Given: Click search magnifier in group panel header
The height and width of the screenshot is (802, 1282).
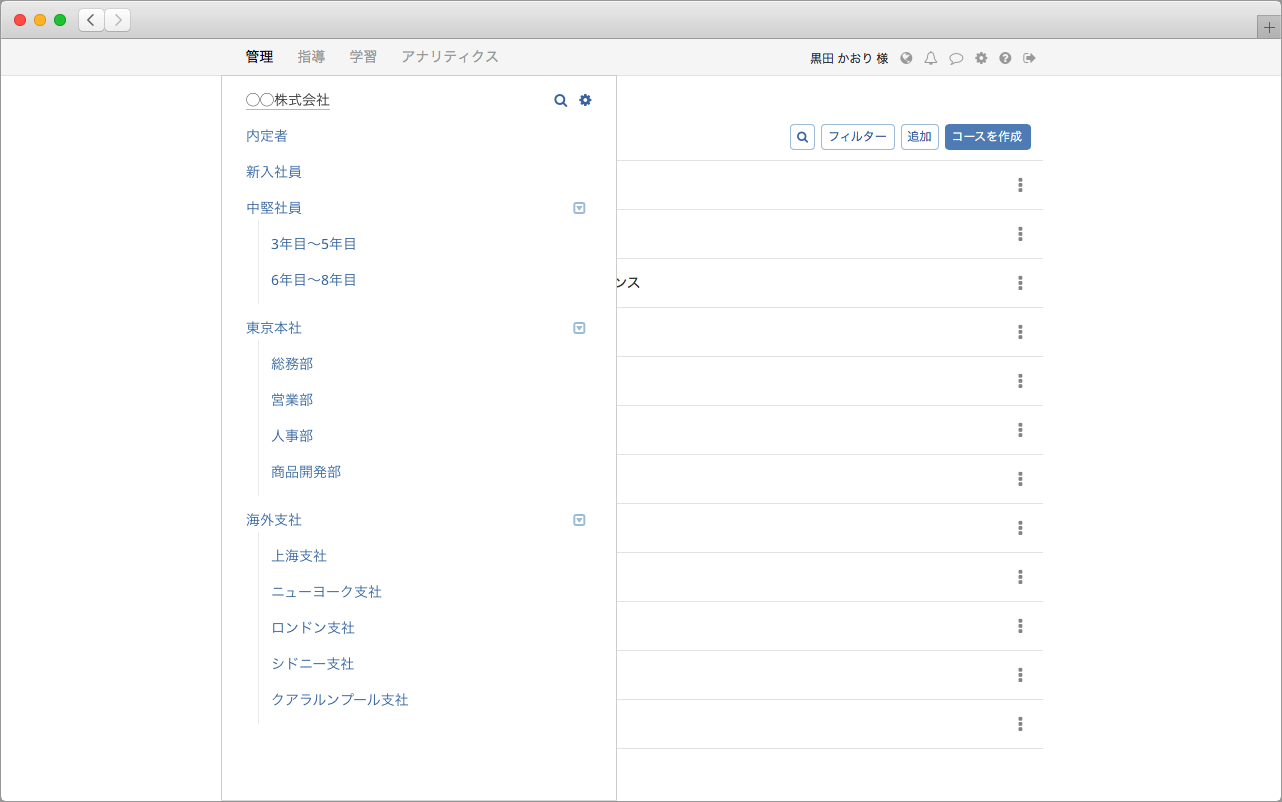Looking at the screenshot, I should (561, 100).
